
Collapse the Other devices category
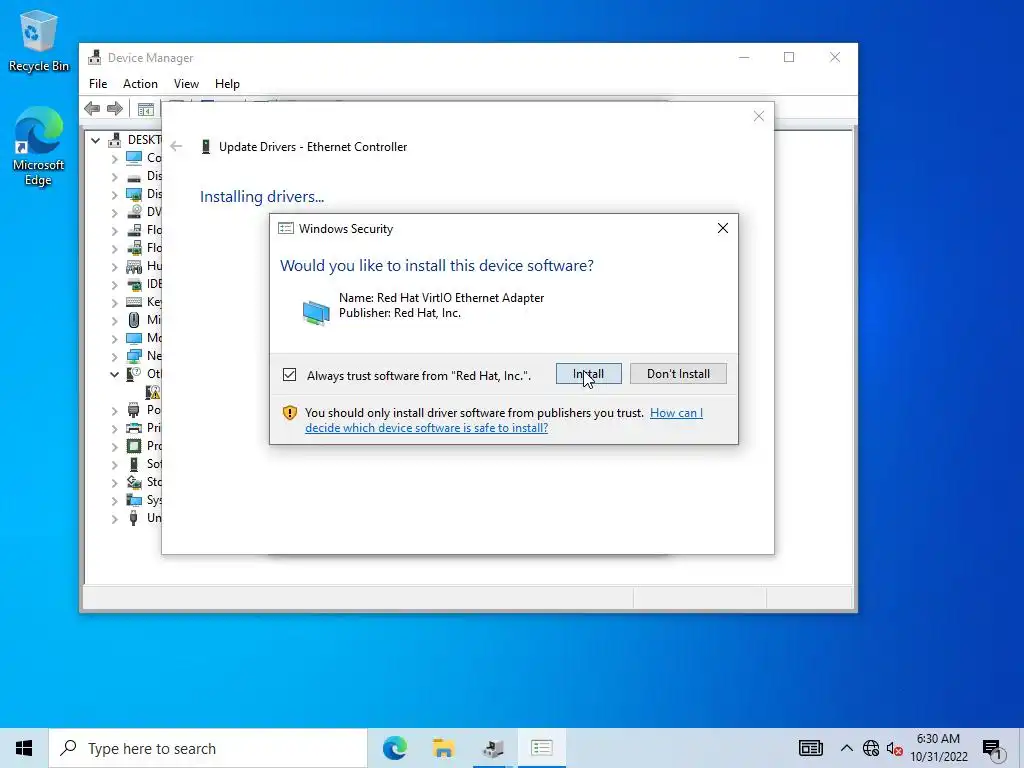[x=114, y=374]
